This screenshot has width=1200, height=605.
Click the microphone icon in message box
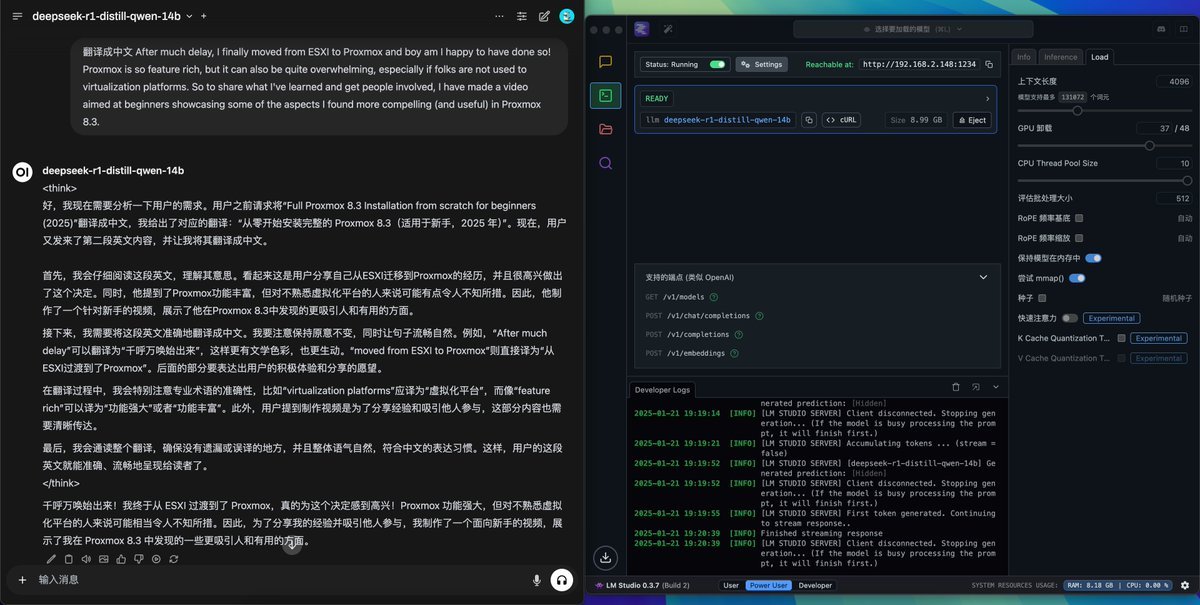click(x=537, y=580)
